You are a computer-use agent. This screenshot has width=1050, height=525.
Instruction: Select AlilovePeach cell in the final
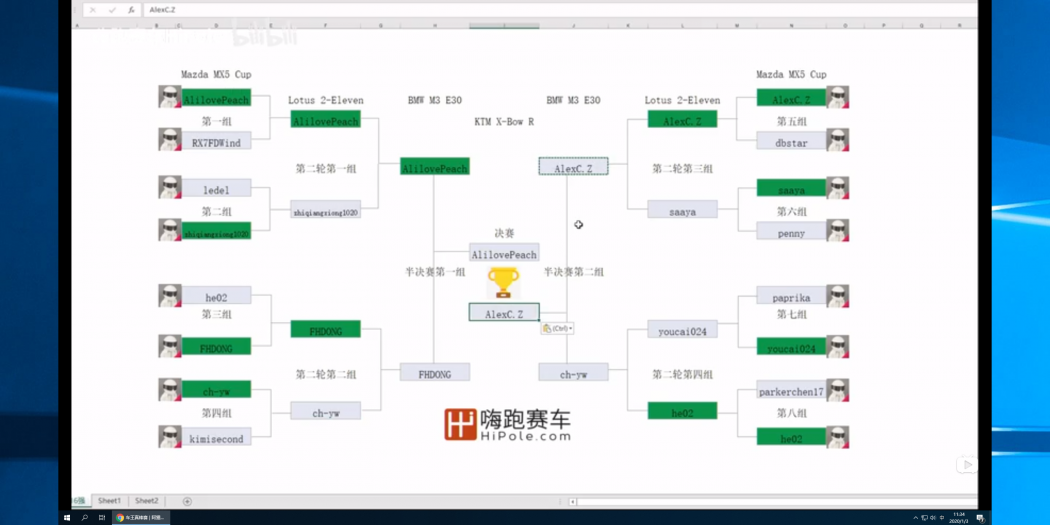pos(504,252)
